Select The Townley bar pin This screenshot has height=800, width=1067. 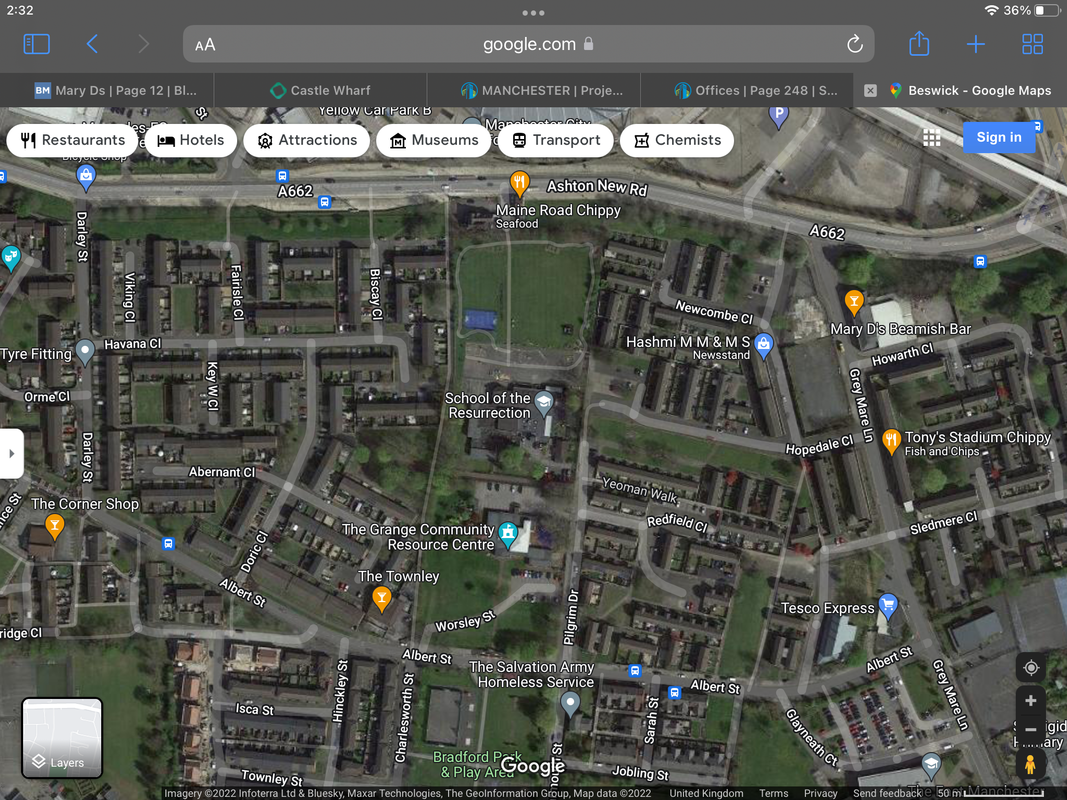point(382,599)
